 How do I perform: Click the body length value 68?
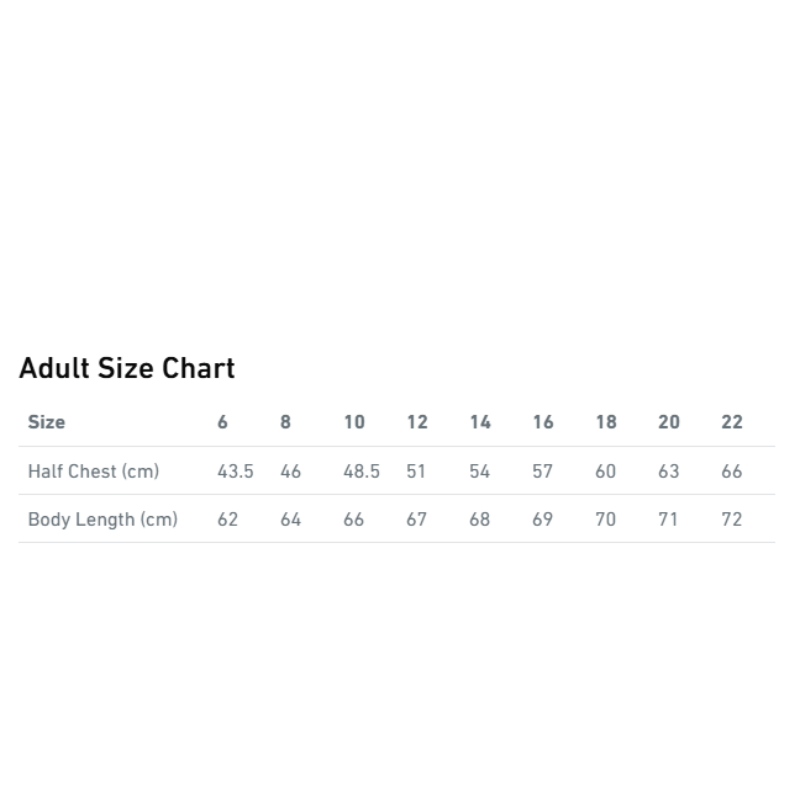click(x=480, y=519)
